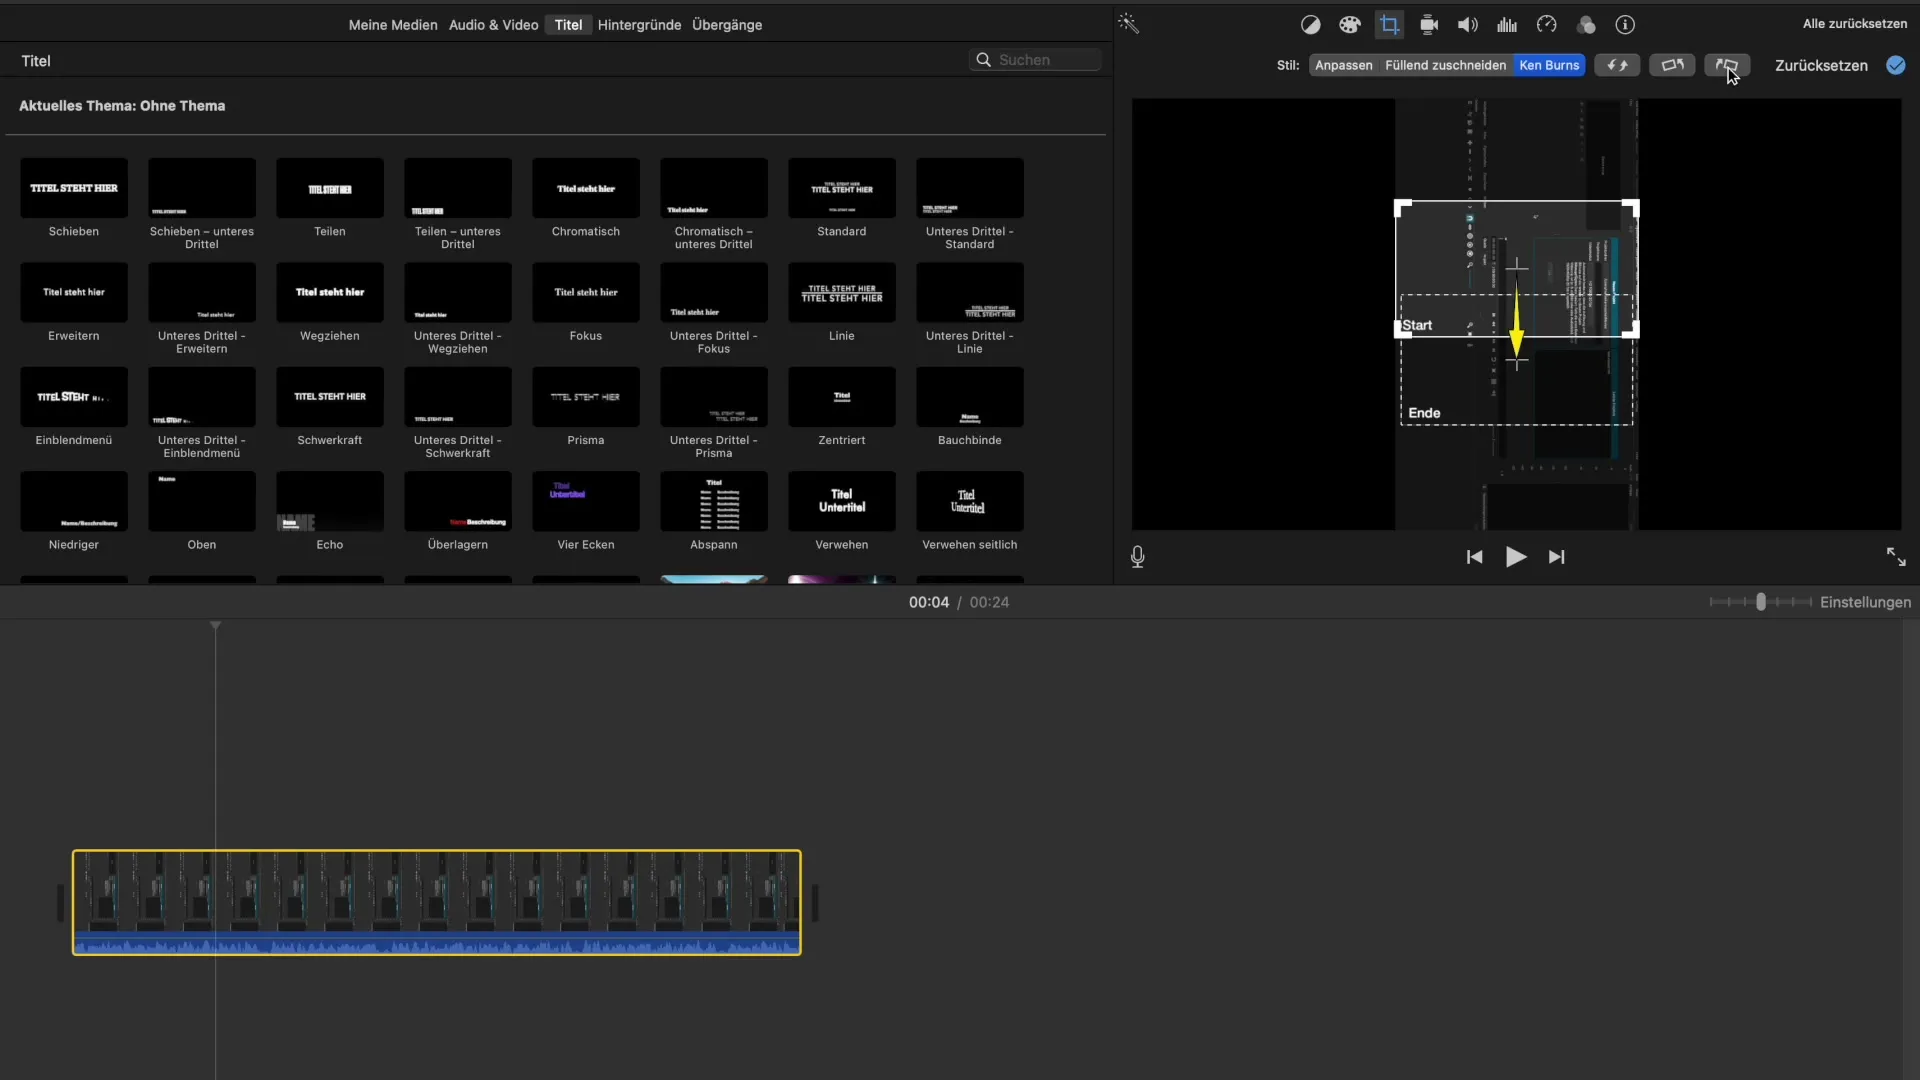Open the color balance tool
Image resolution: width=1920 pixels, height=1080 pixels.
tap(1310, 25)
